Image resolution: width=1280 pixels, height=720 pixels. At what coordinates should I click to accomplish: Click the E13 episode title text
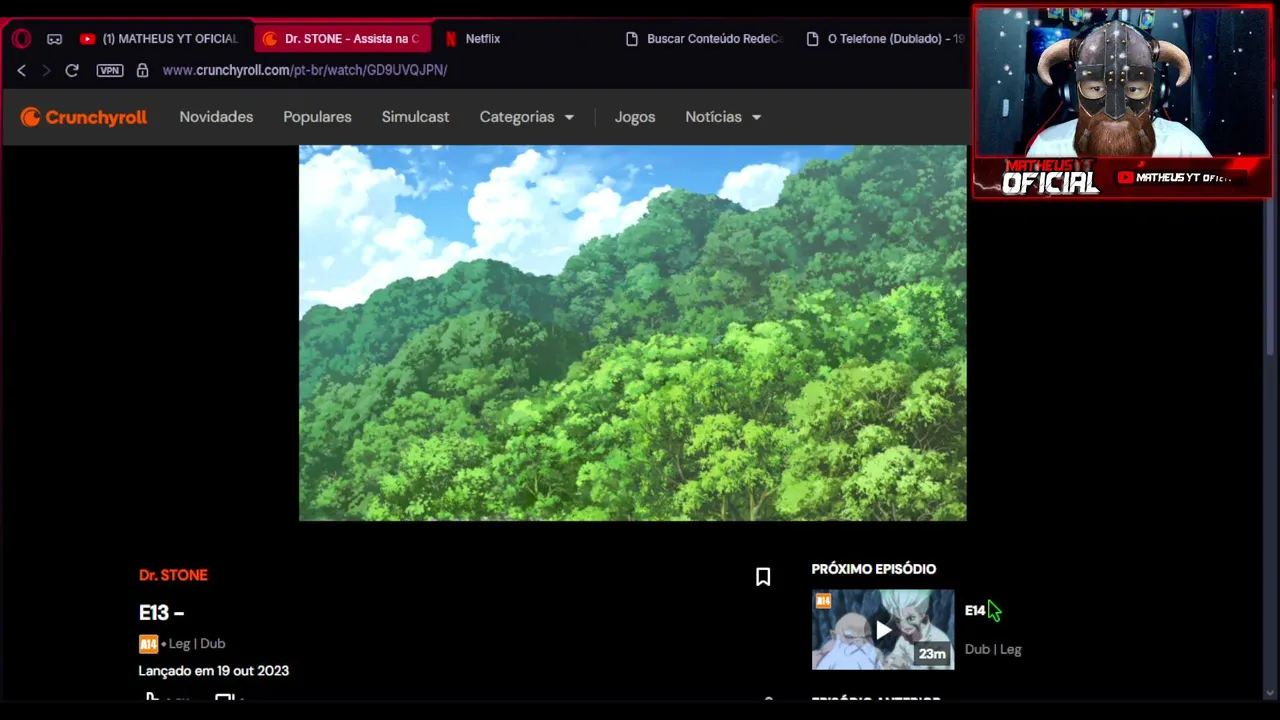(x=161, y=612)
